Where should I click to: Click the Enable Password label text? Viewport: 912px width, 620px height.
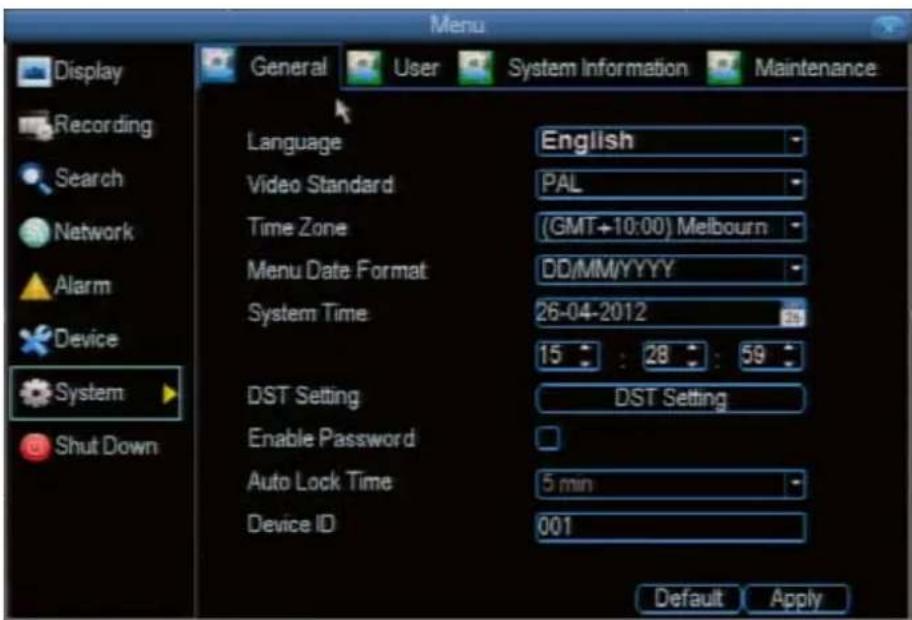coord(331,439)
